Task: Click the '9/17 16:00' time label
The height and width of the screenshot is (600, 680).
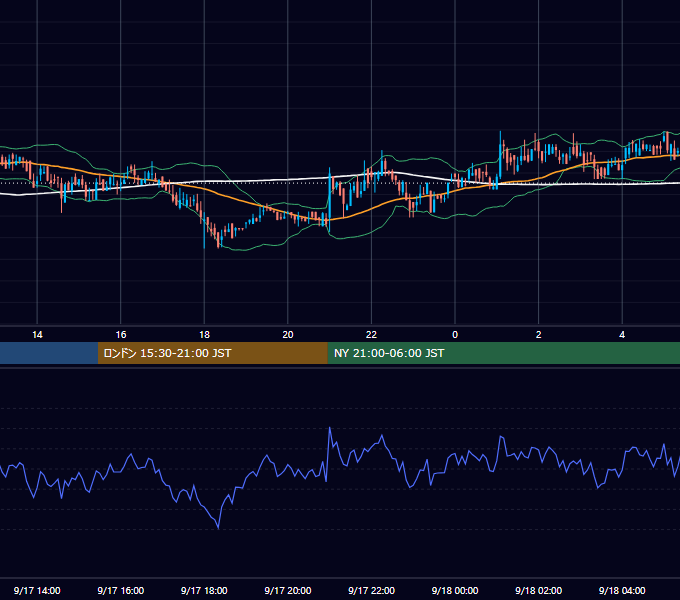Action: coord(121,590)
